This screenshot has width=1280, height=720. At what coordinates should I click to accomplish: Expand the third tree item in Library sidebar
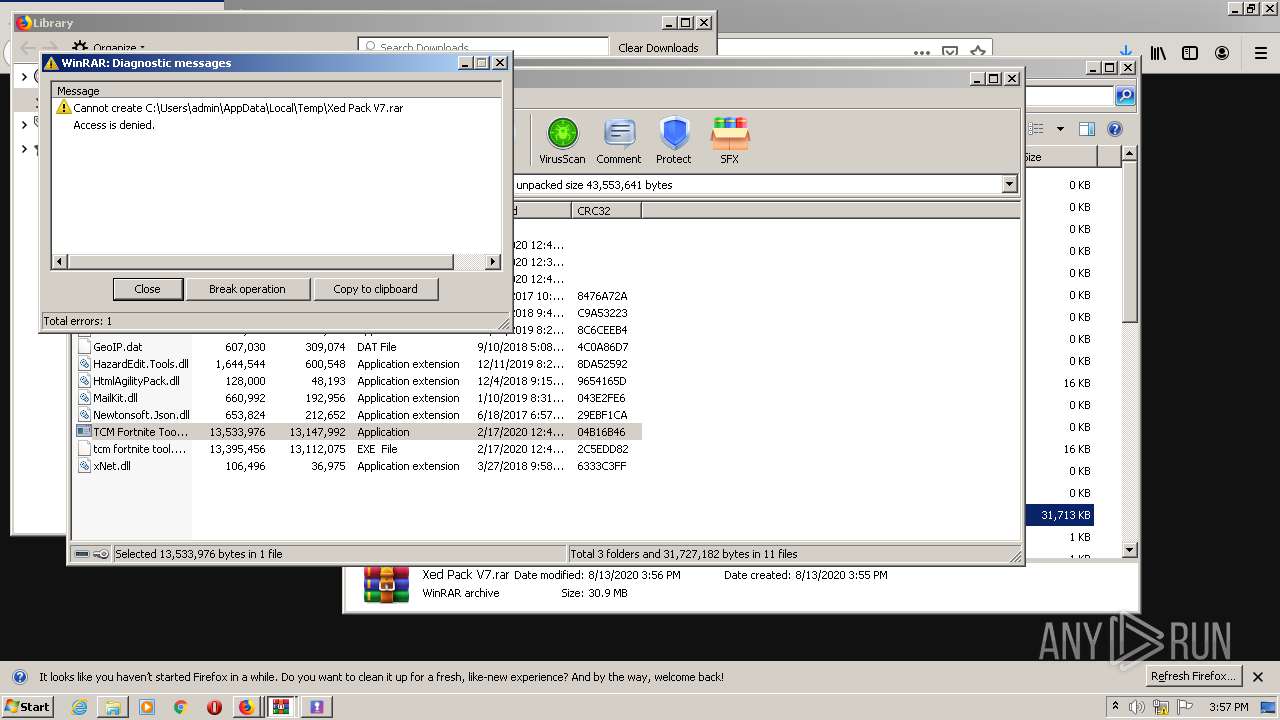(x=25, y=149)
